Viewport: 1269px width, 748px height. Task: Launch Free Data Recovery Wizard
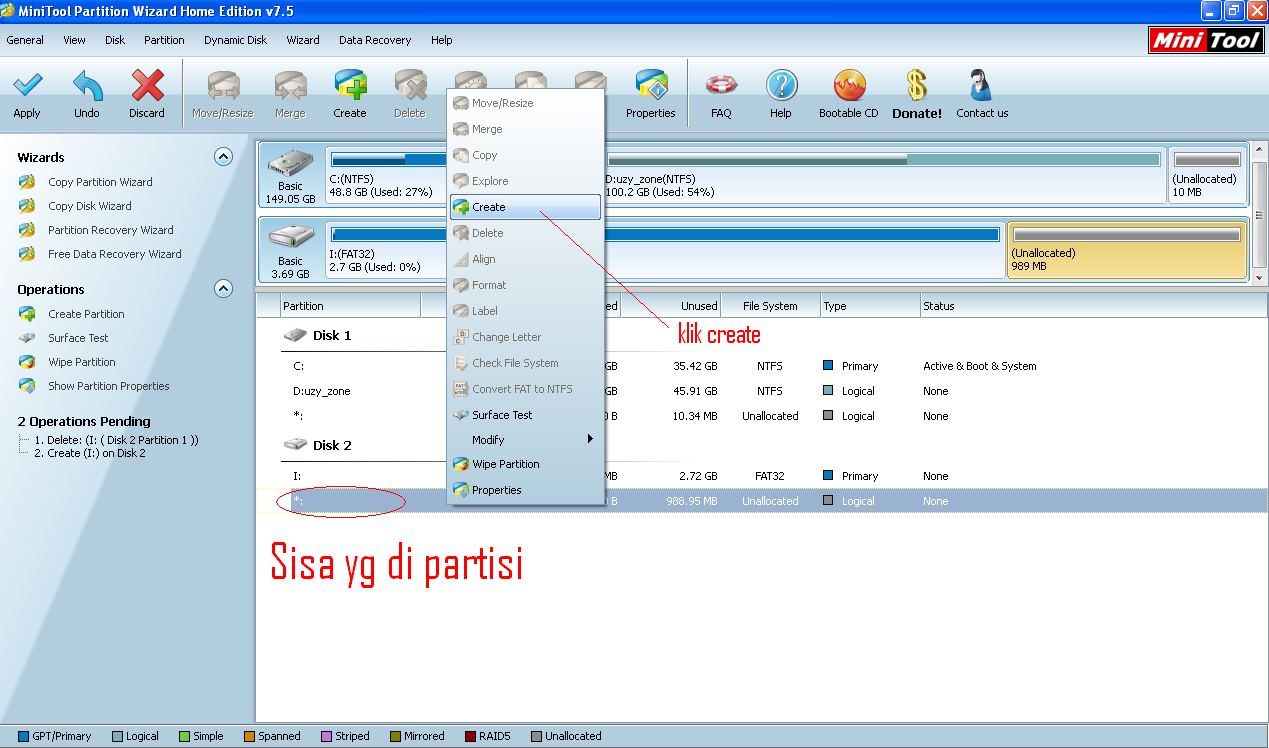coord(115,254)
